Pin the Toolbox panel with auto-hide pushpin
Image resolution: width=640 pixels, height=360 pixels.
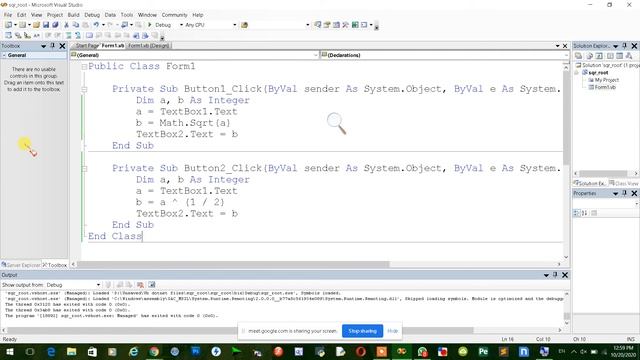pyautogui.click(x=53, y=46)
